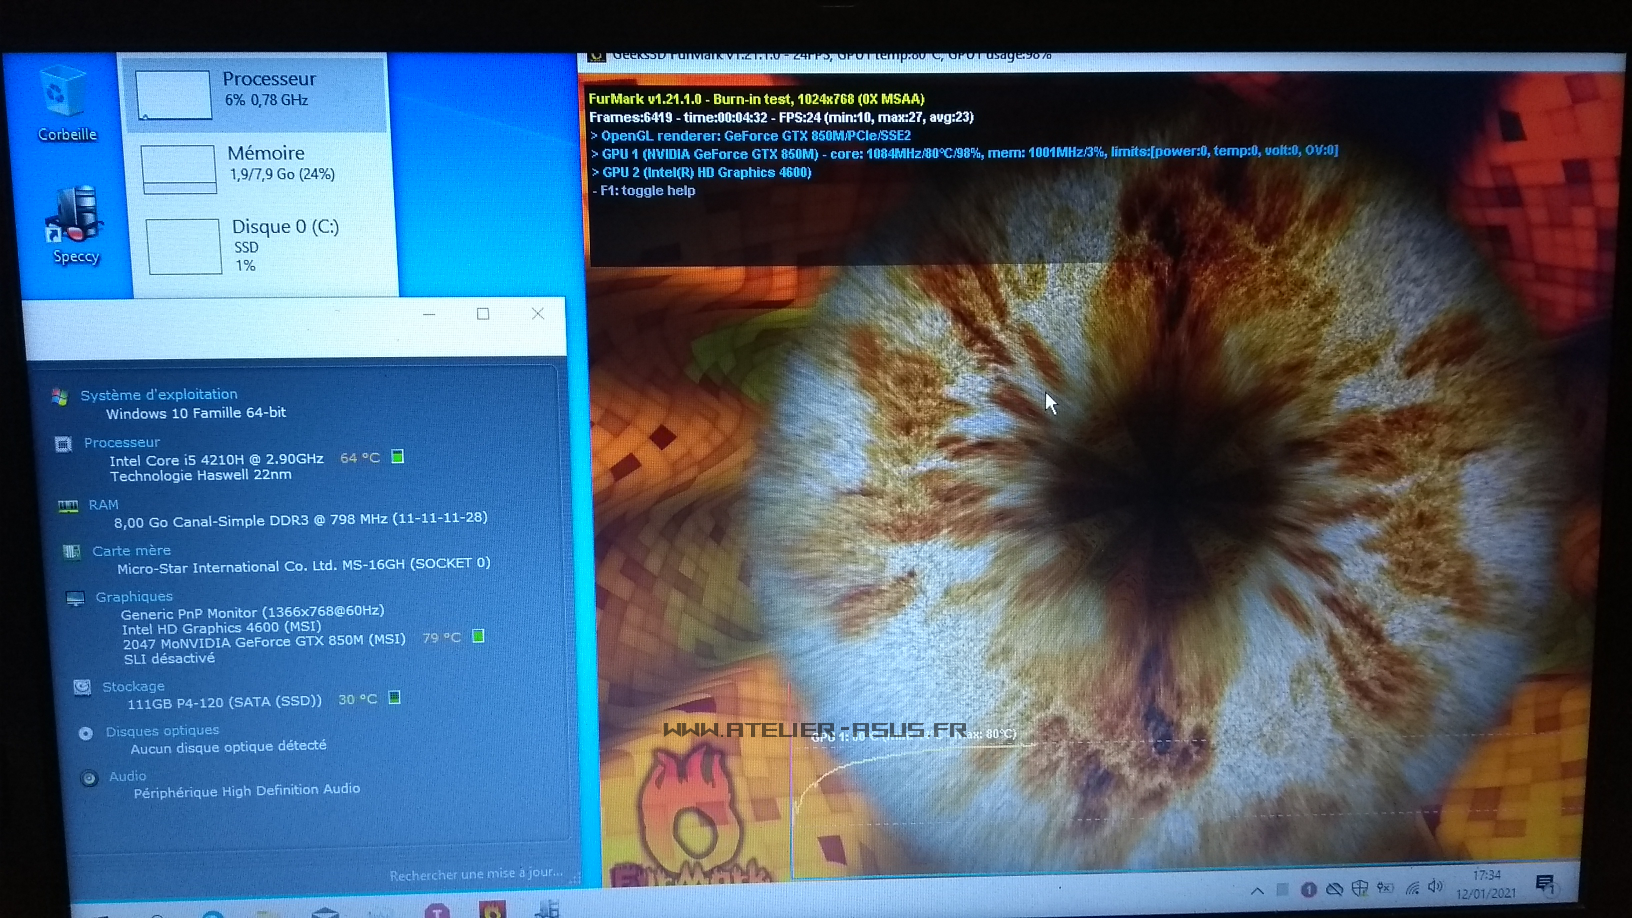
Task: Close the Speccy window
Action: (x=538, y=314)
